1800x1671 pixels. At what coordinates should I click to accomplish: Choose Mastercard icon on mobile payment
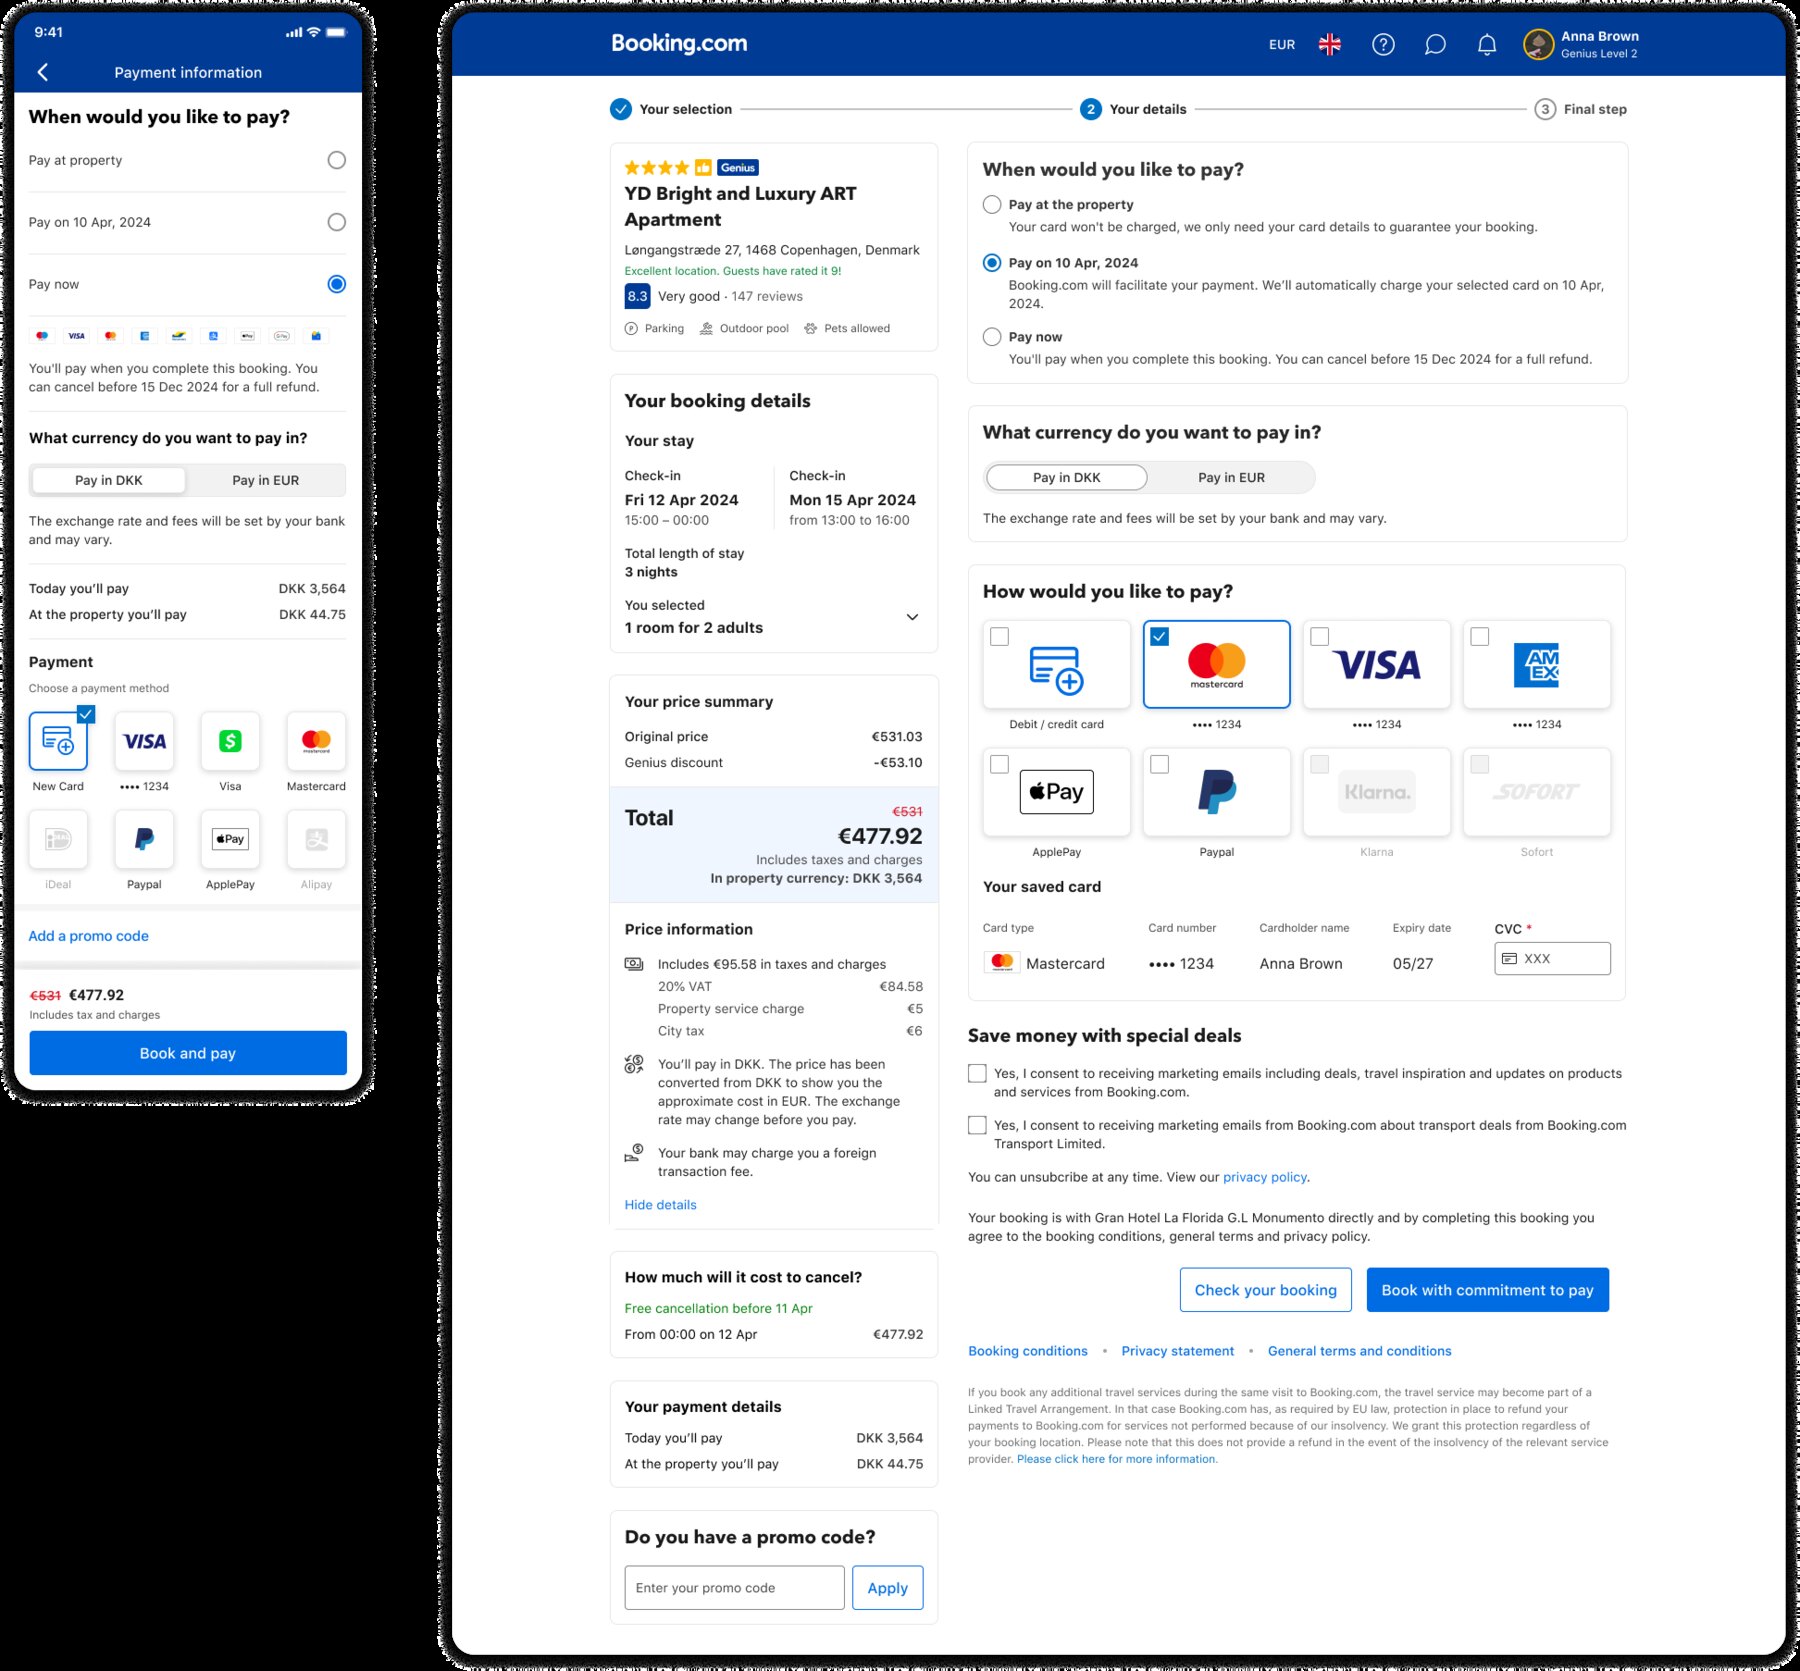coord(316,741)
